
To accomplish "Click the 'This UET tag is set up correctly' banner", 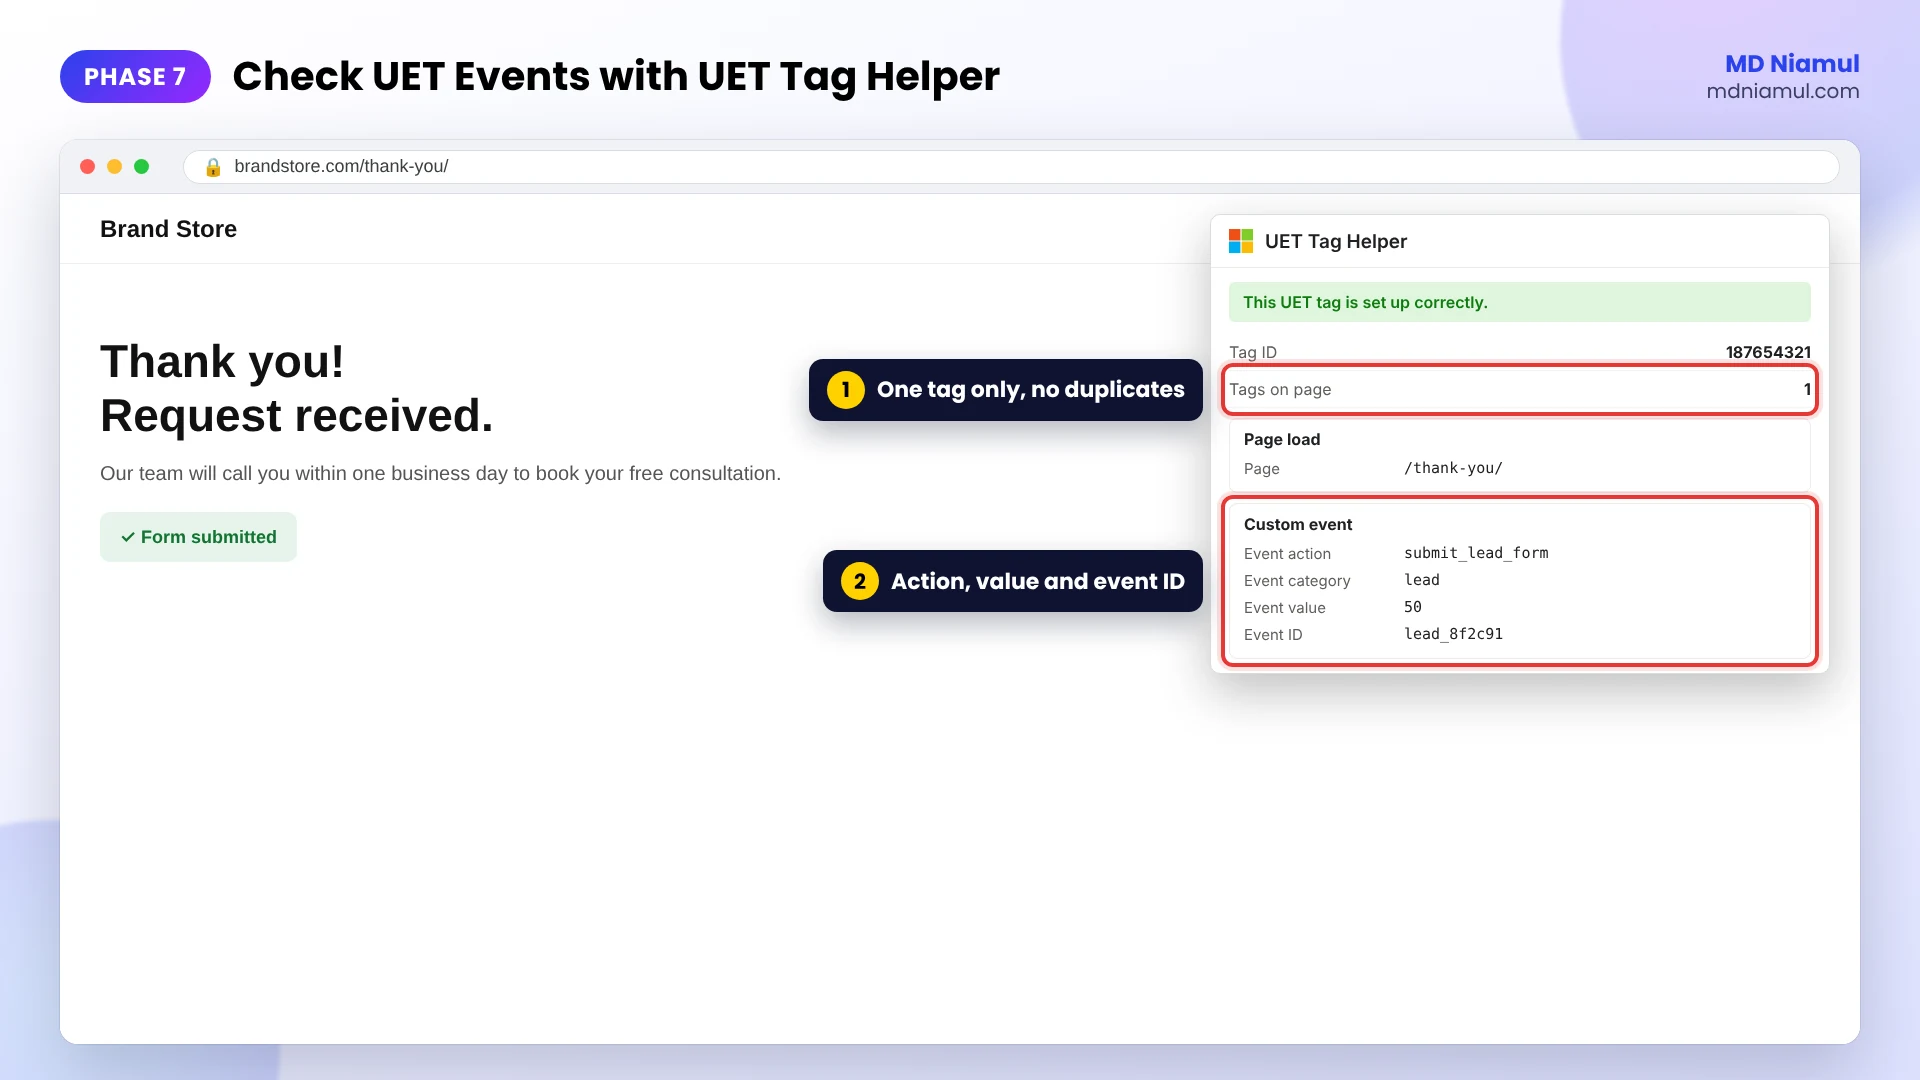I will pyautogui.click(x=1519, y=302).
